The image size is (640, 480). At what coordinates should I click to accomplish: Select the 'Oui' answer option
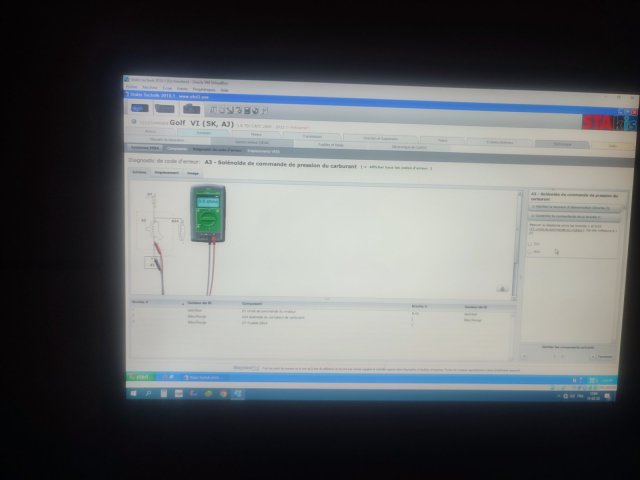tap(530, 242)
